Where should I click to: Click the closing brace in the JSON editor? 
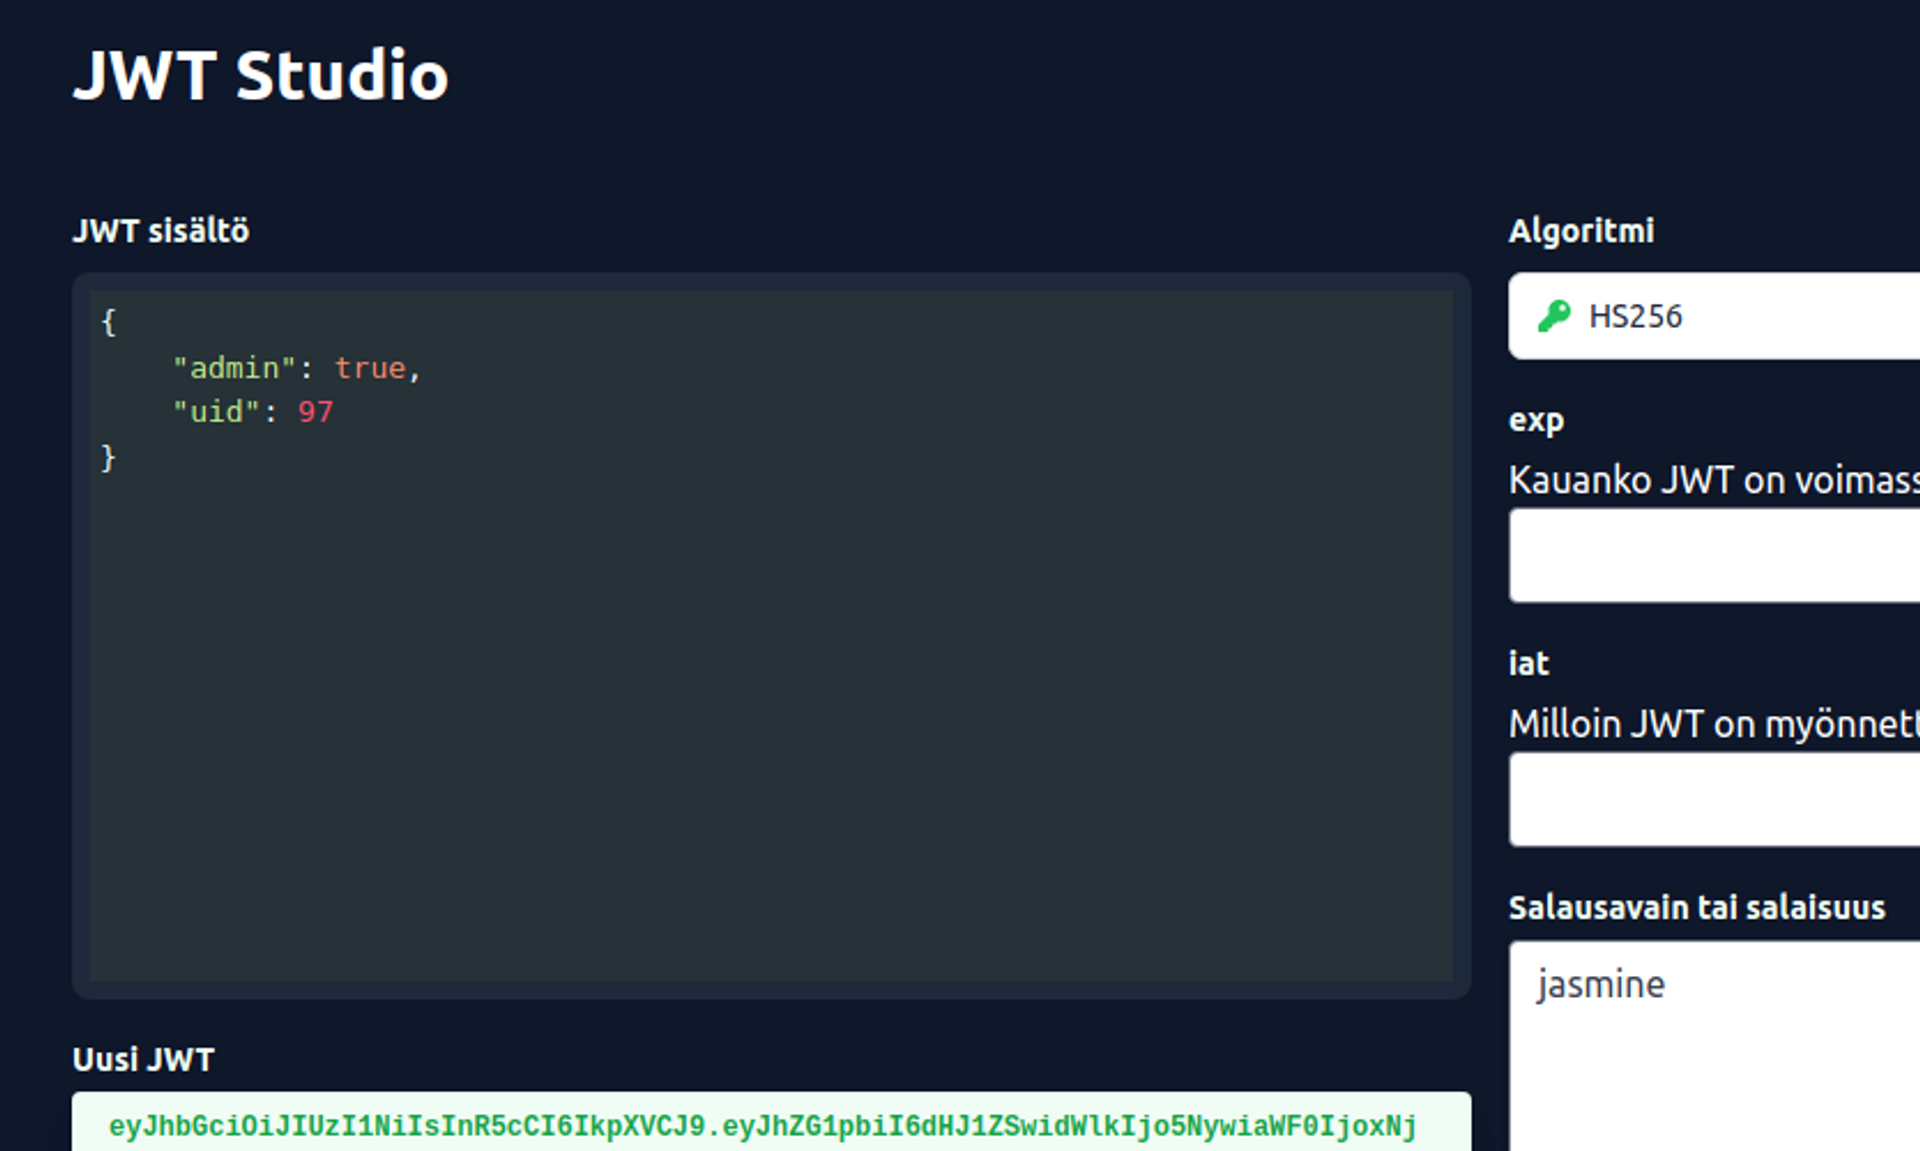click(x=109, y=458)
